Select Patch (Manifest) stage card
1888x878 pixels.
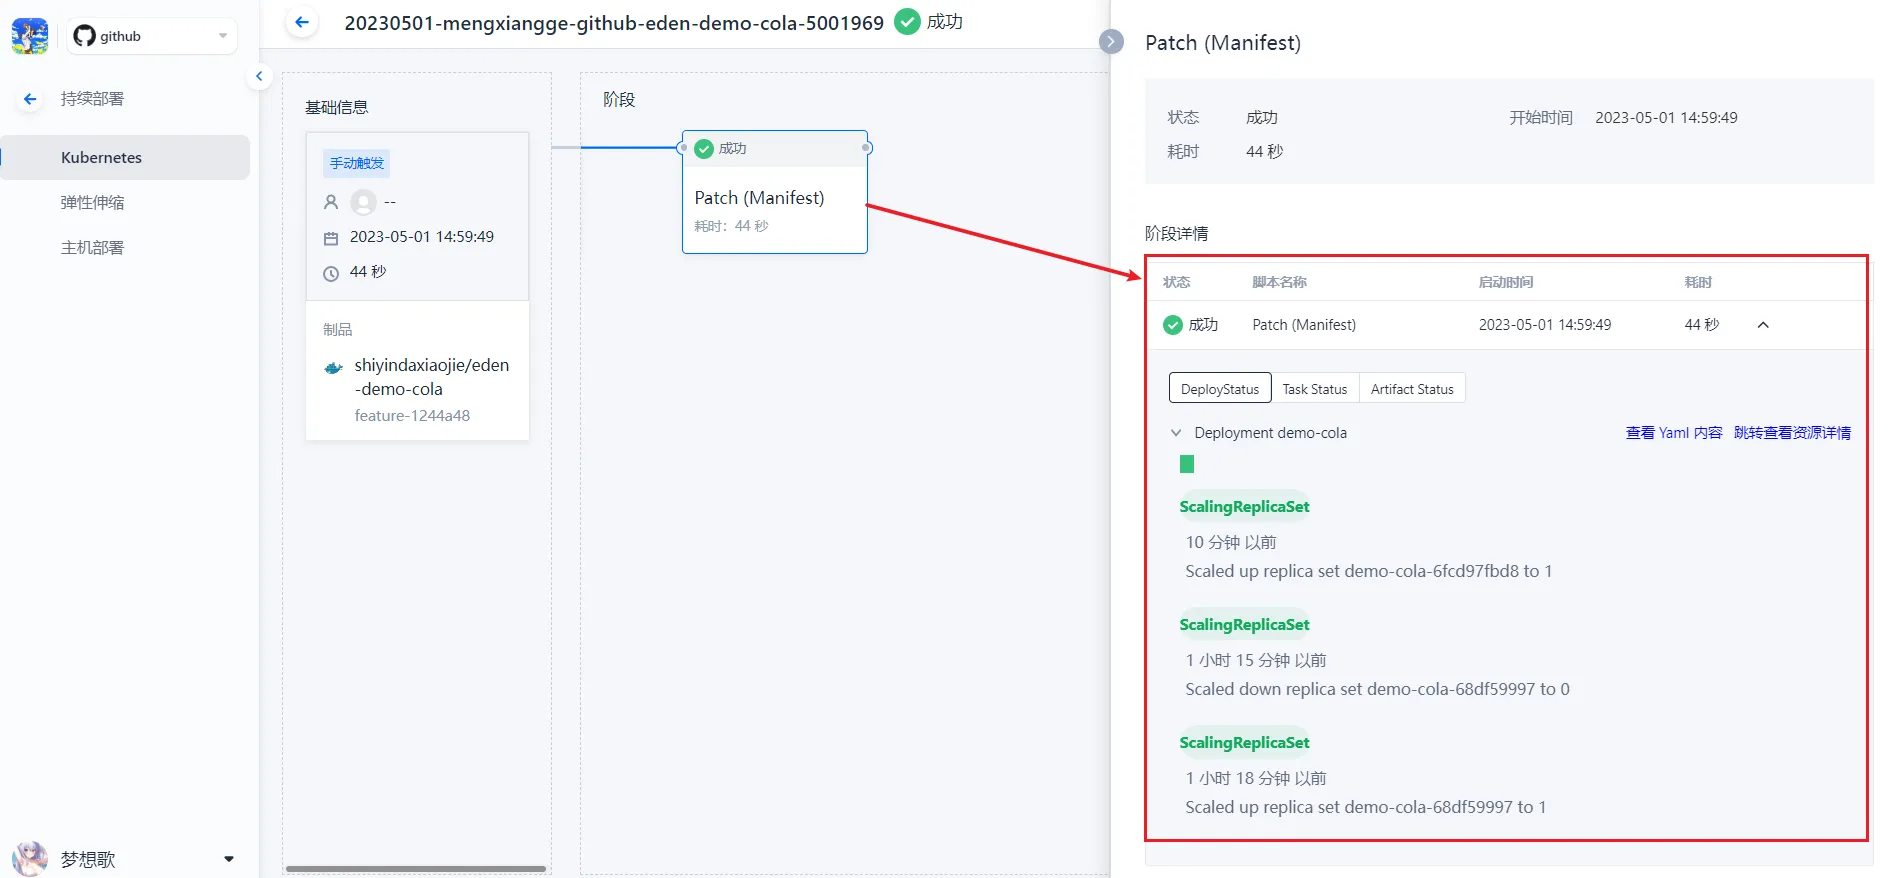point(775,192)
